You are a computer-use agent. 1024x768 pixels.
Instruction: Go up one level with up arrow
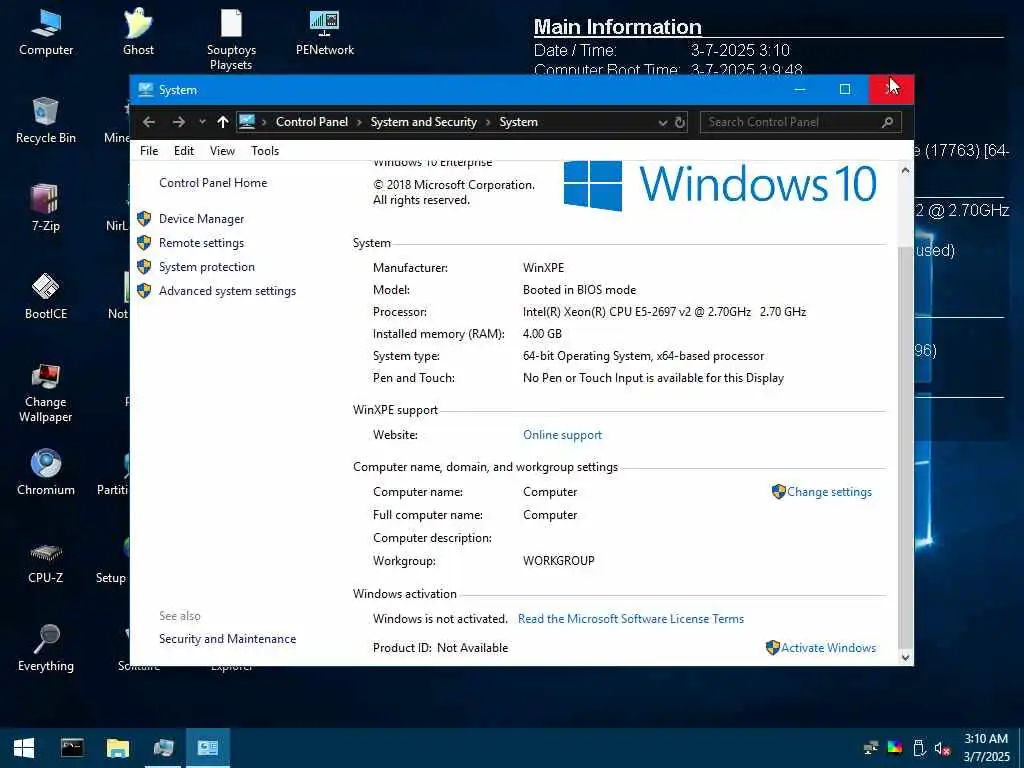(x=223, y=122)
